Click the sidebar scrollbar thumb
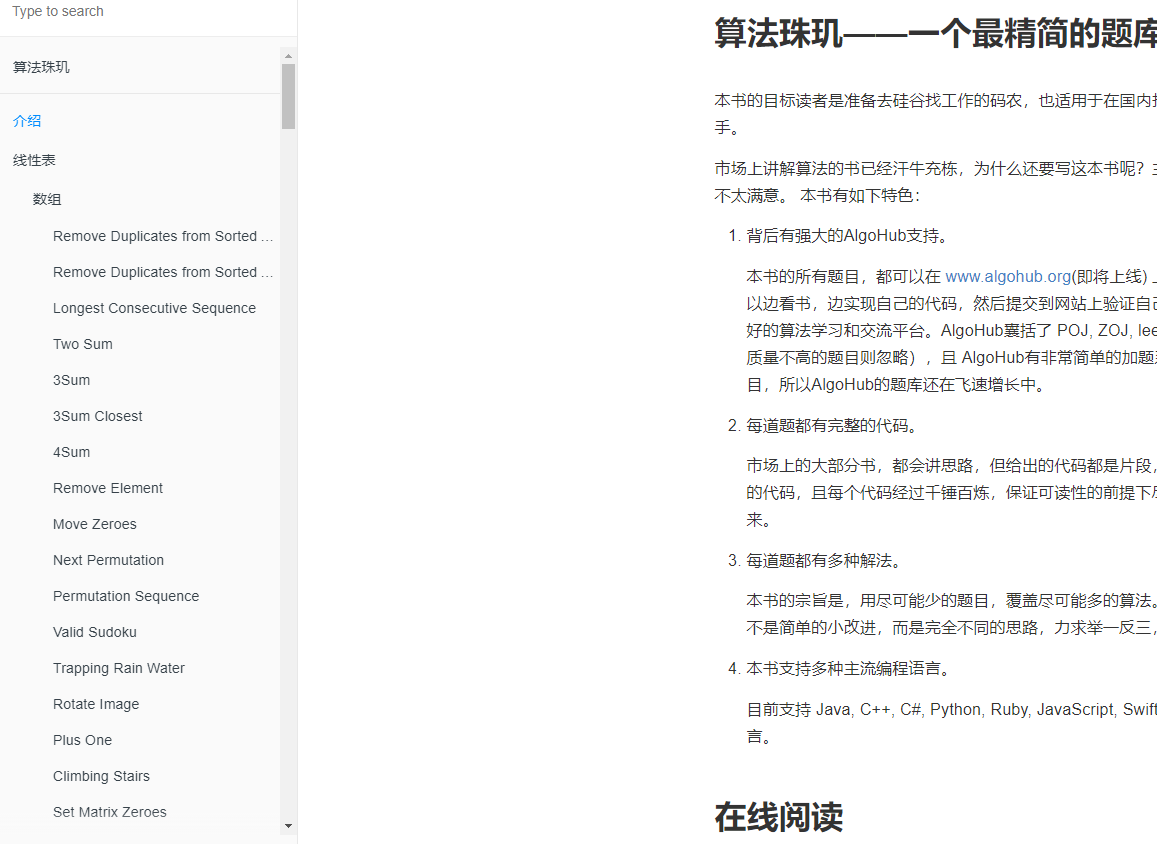This screenshot has width=1157, height=844. (289, 97)
